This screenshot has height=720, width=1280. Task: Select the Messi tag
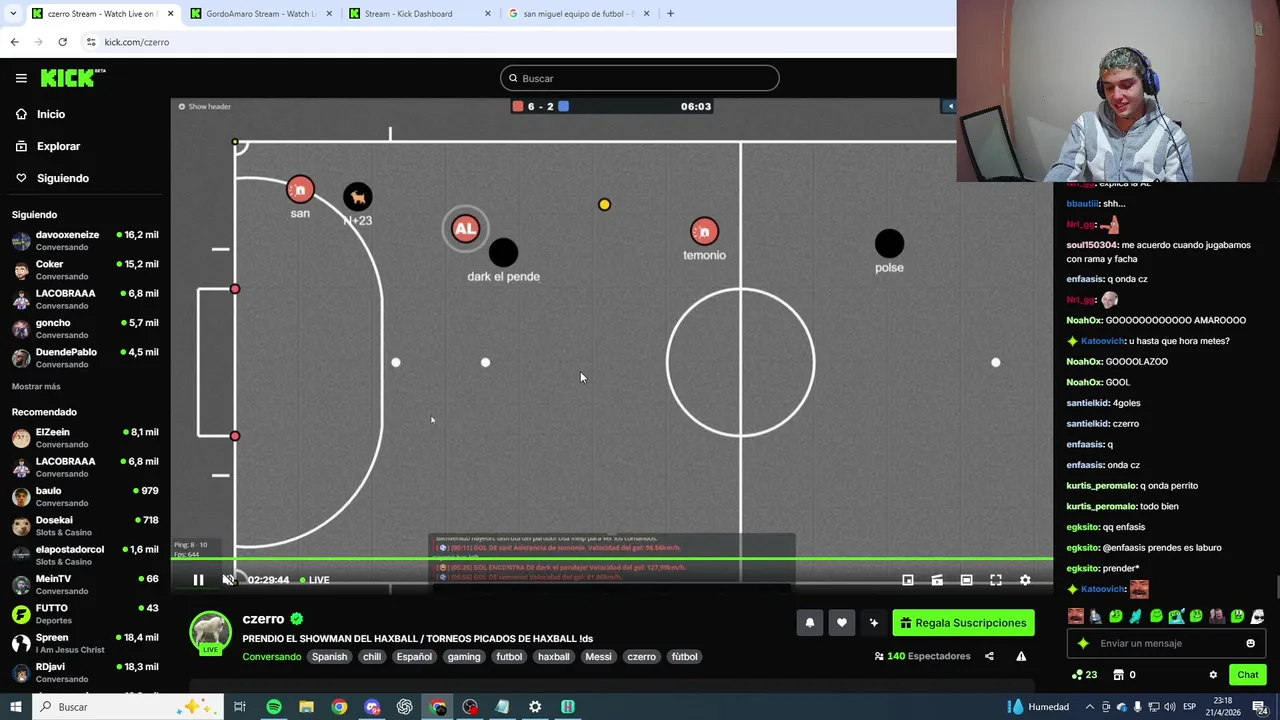(x=598, y=657)
